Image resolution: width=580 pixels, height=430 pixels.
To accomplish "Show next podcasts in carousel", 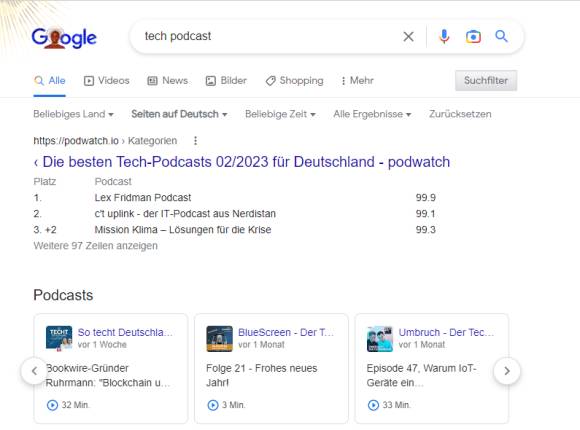I will pos(507,371).
